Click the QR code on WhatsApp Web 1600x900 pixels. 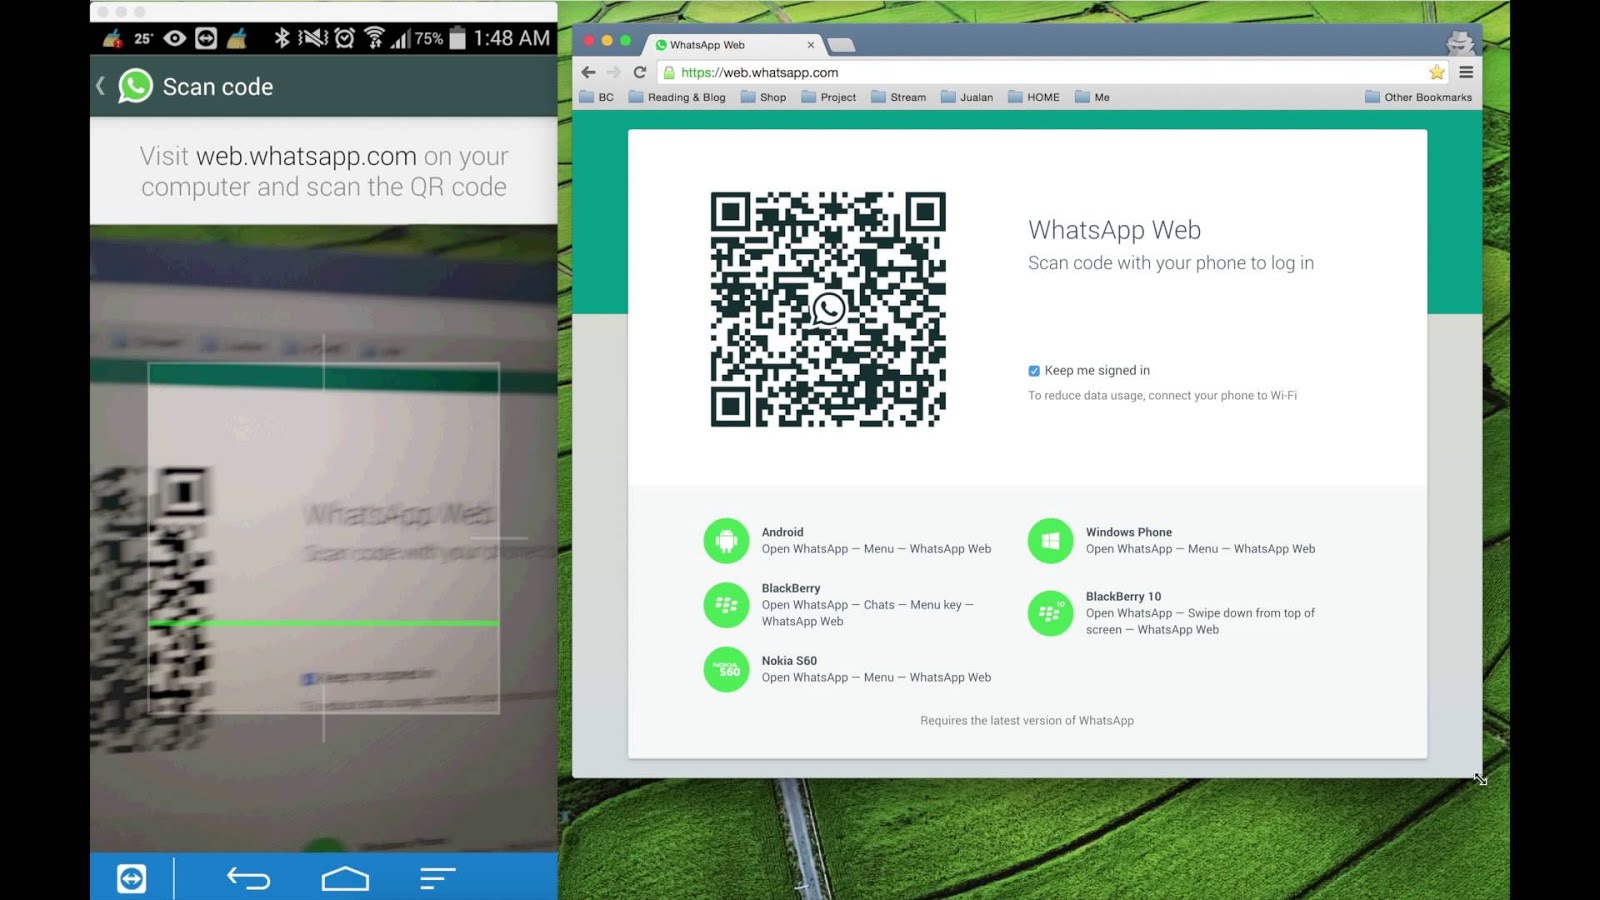click(x=828, y=309)
